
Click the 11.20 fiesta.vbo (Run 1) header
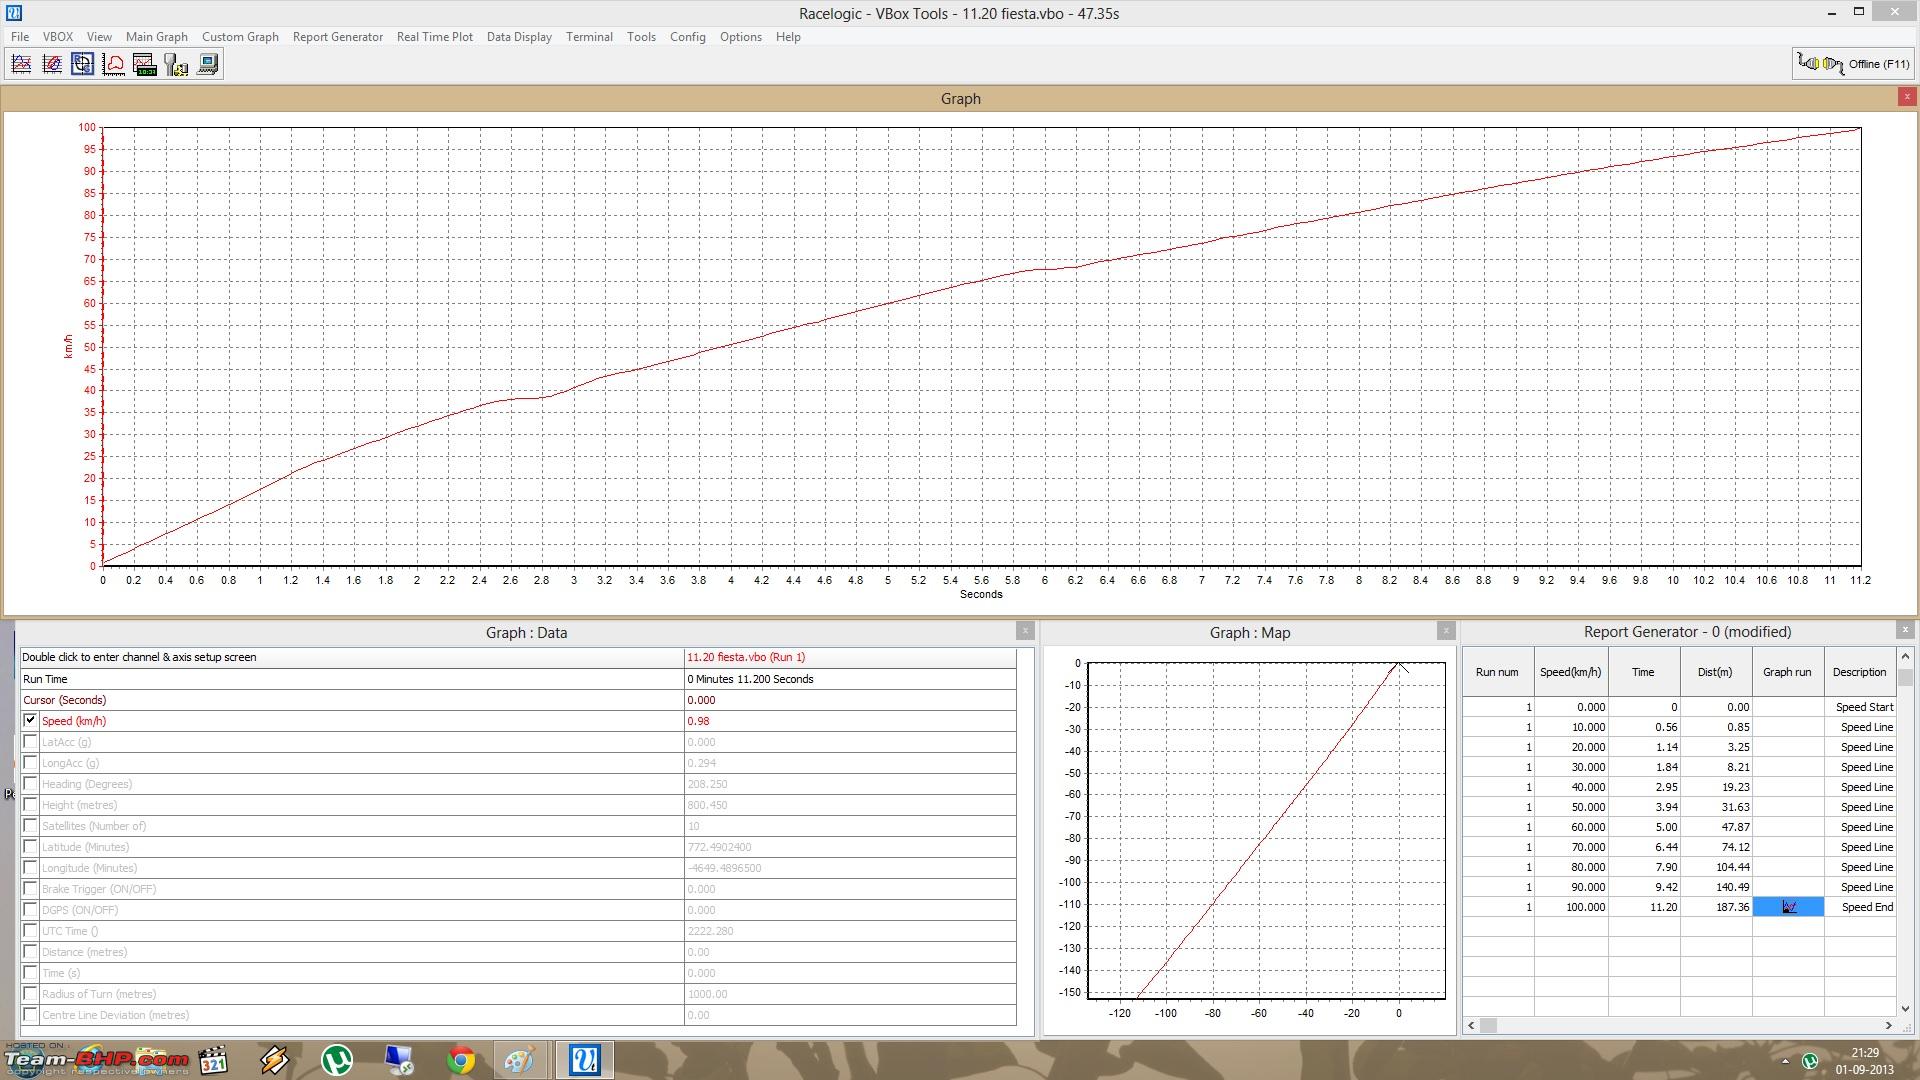pyautogui.click(x=850, y=657)
